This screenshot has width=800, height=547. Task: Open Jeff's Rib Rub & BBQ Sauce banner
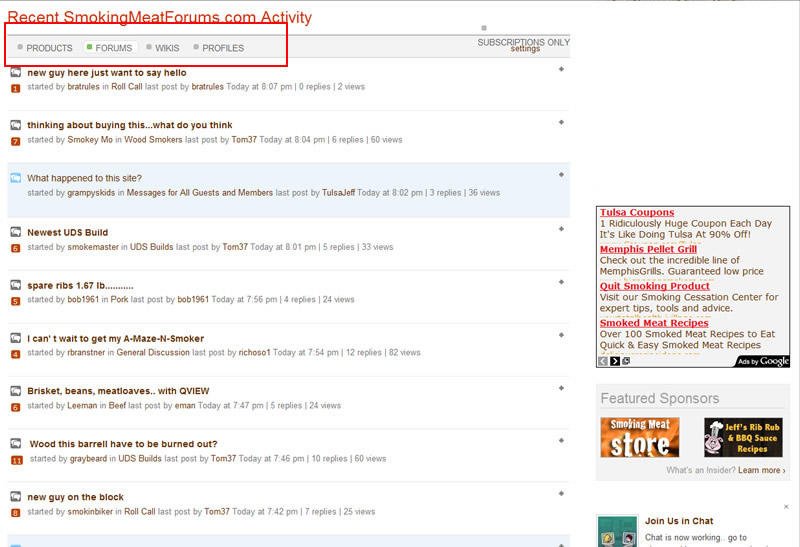click(x=743, y=438)
